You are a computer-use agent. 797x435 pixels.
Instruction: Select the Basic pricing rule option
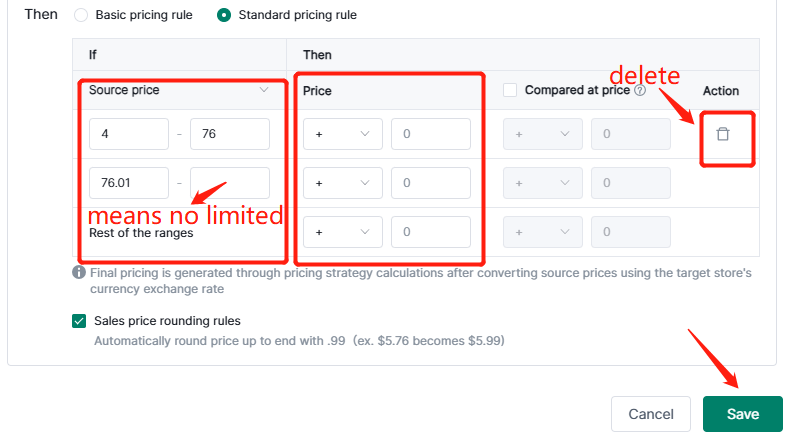pos(81,15)
